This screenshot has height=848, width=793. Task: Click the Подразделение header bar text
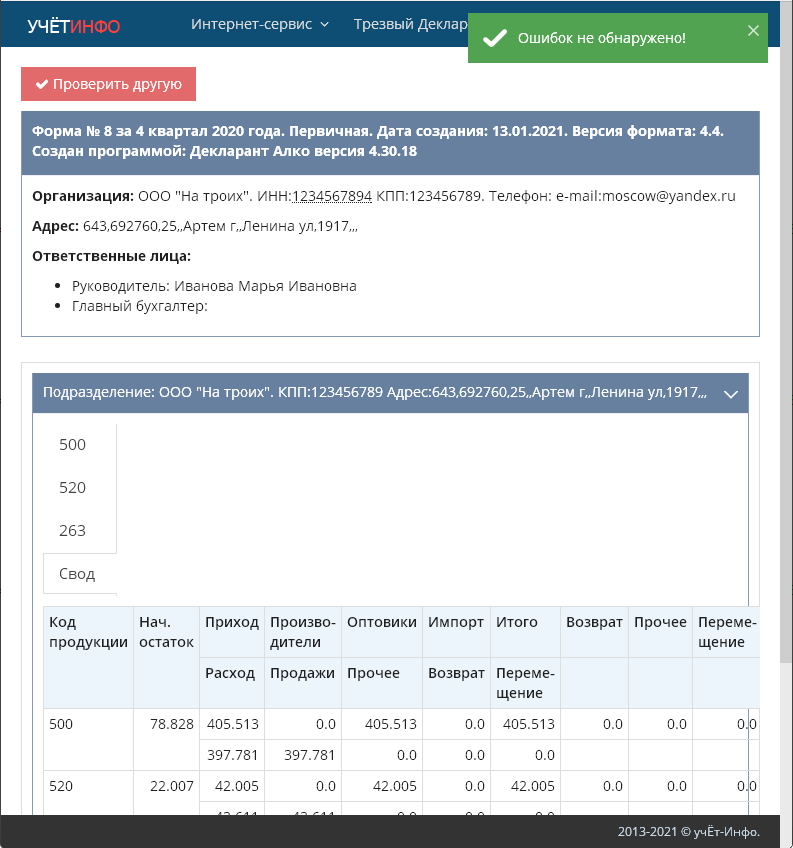(374, 392)
